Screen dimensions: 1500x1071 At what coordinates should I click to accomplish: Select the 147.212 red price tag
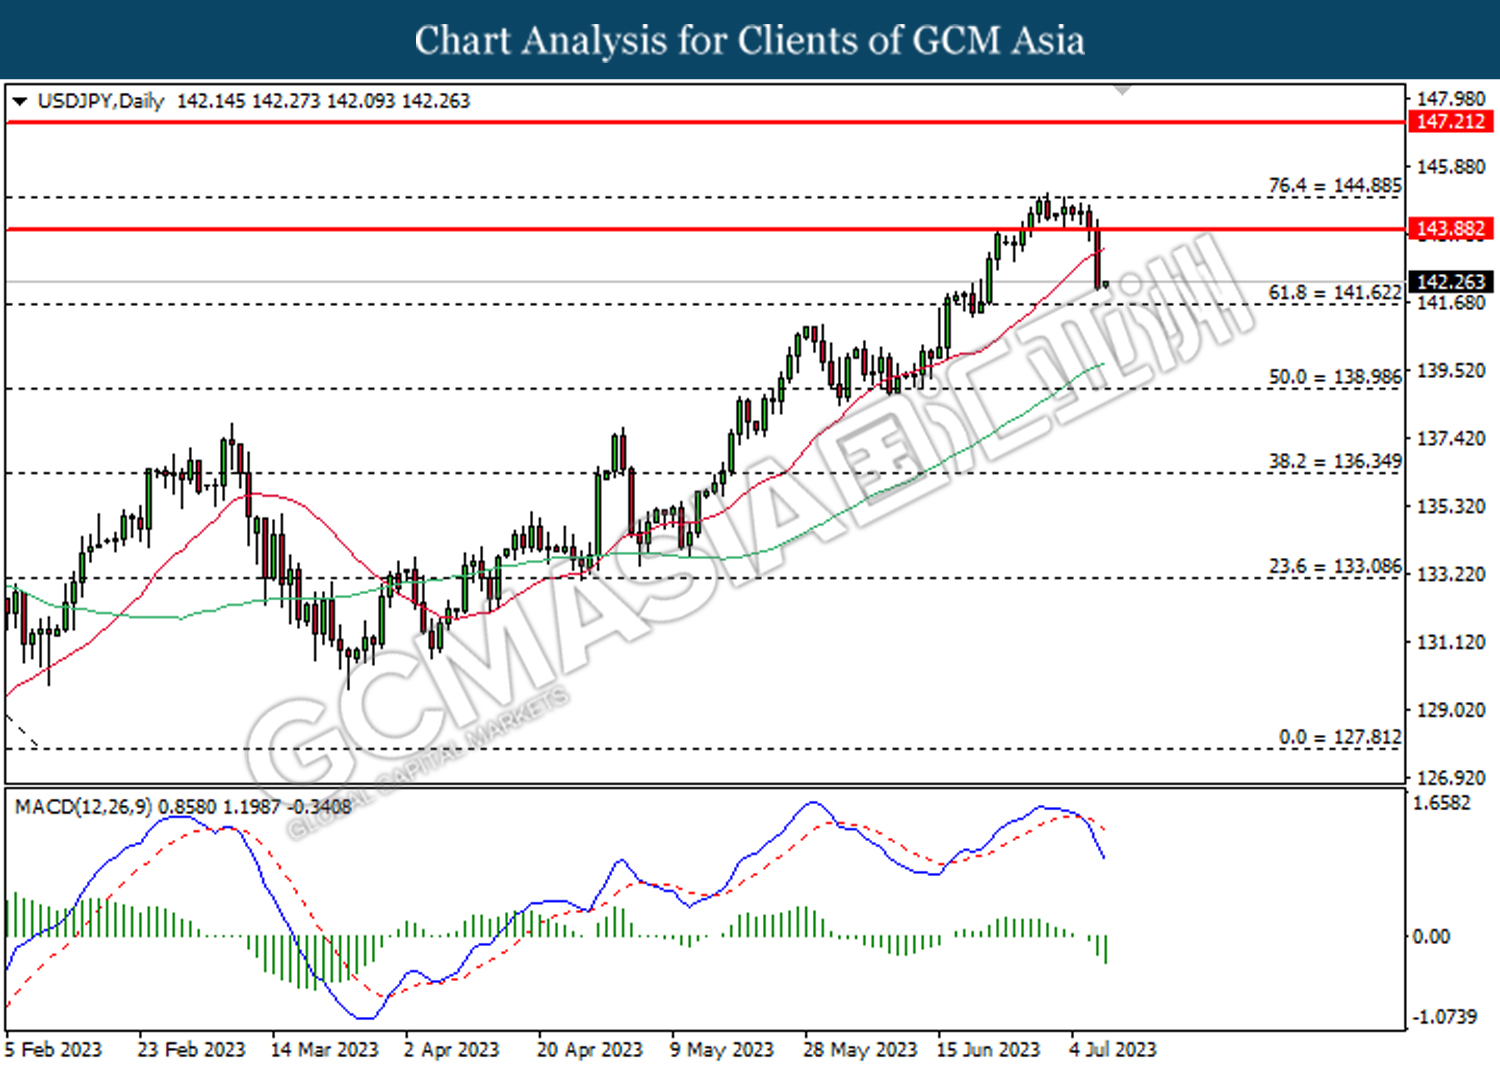pyautogui.click(x=1451, y=122)
